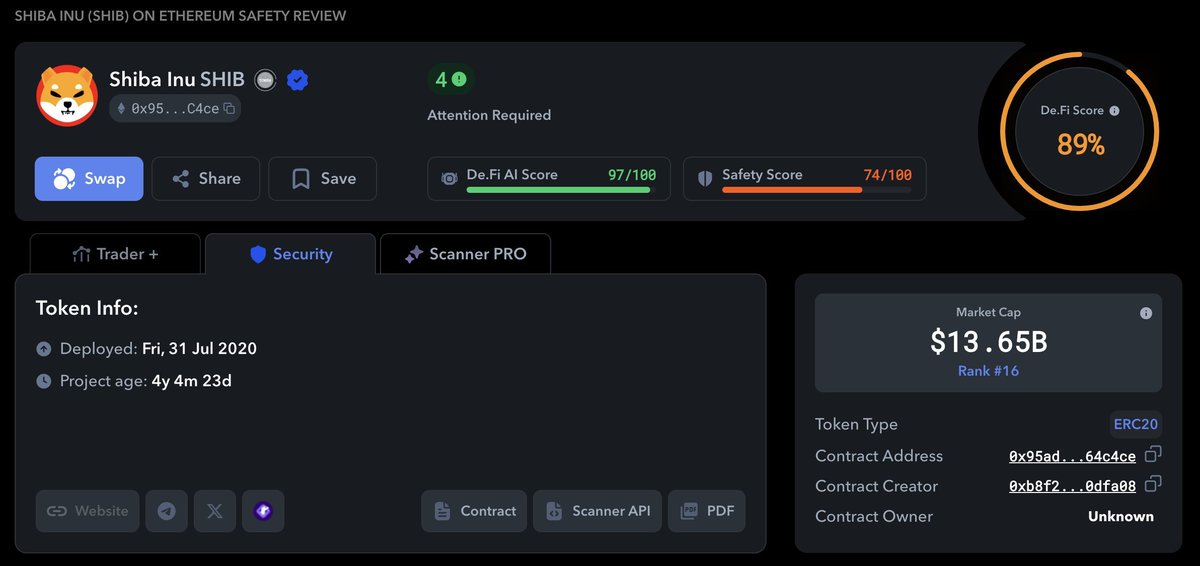The image size is (1200, 566).
Task: Click the De.Fi AI Score 97/100 bar
Action: (x=549, y=179)
